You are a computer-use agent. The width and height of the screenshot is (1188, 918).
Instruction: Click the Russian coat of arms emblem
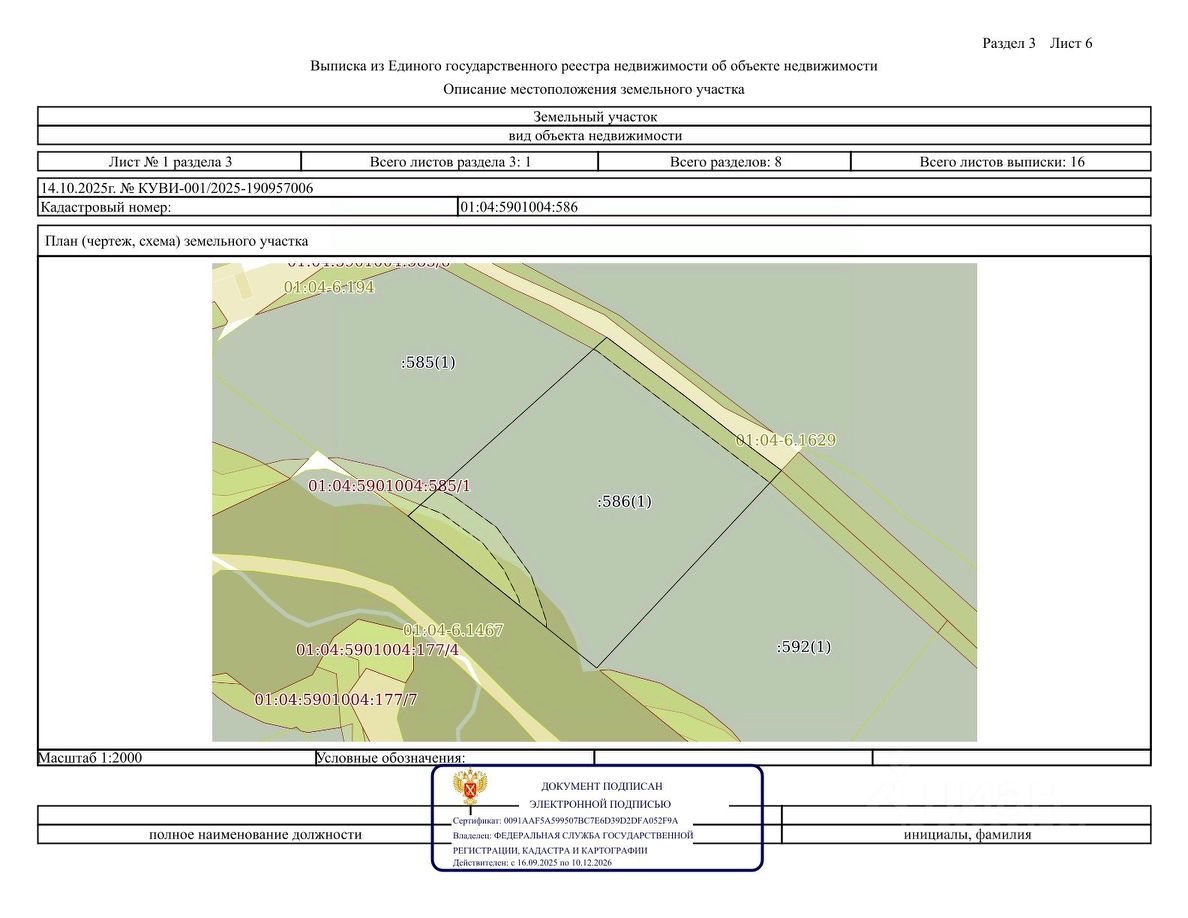[470, 787]
